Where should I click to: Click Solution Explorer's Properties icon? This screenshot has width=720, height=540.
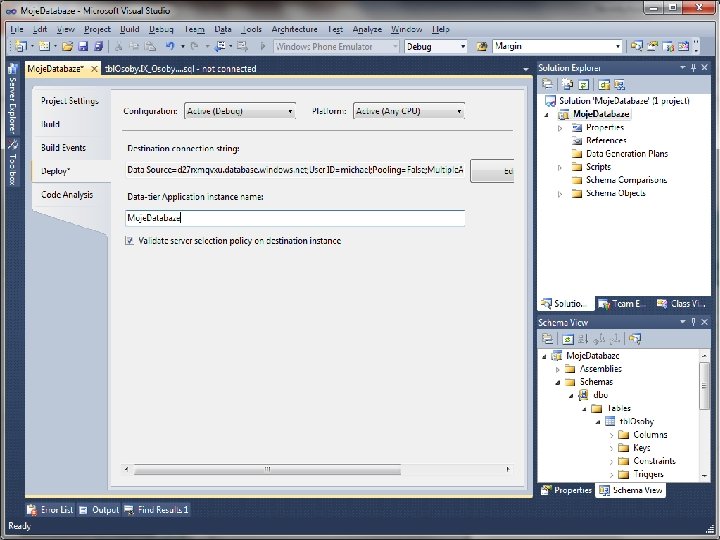547,84
